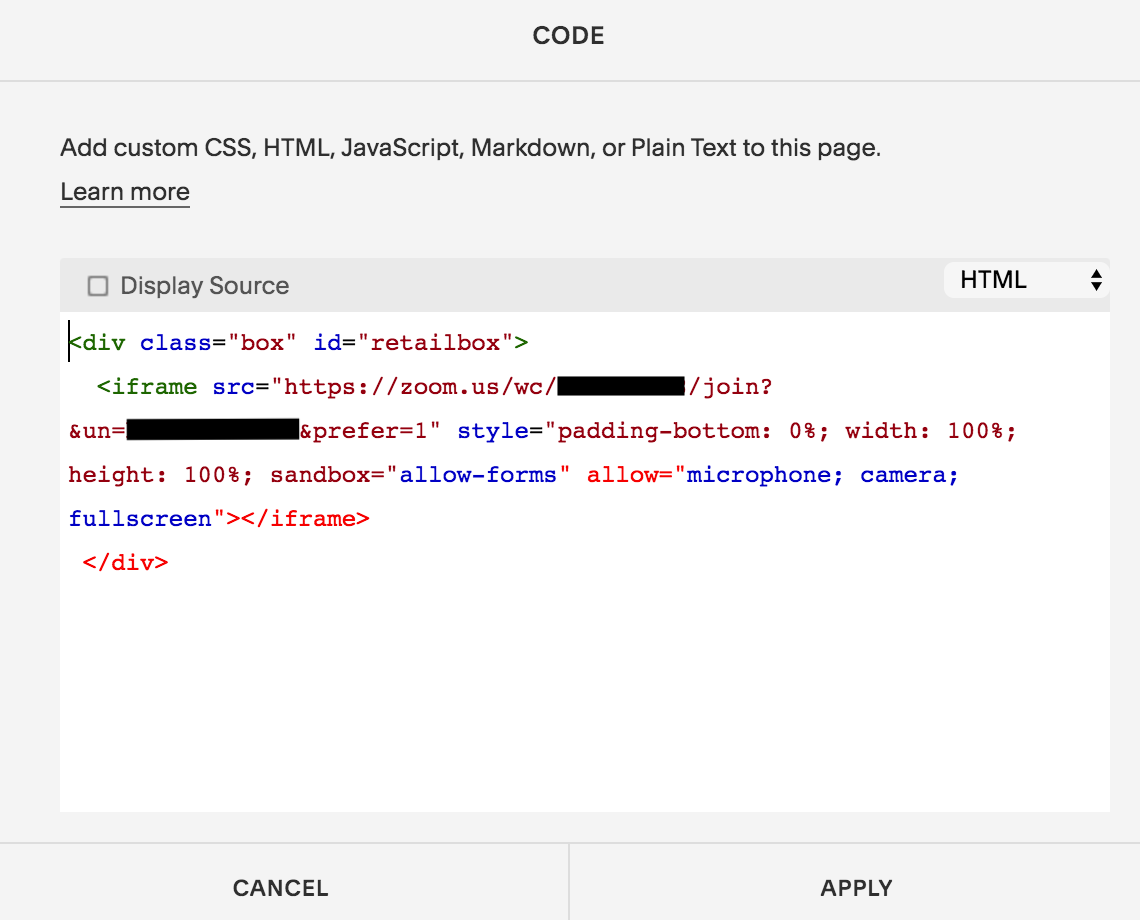
Task: Click the closing </div> tag
Action: tap(125, 562)
